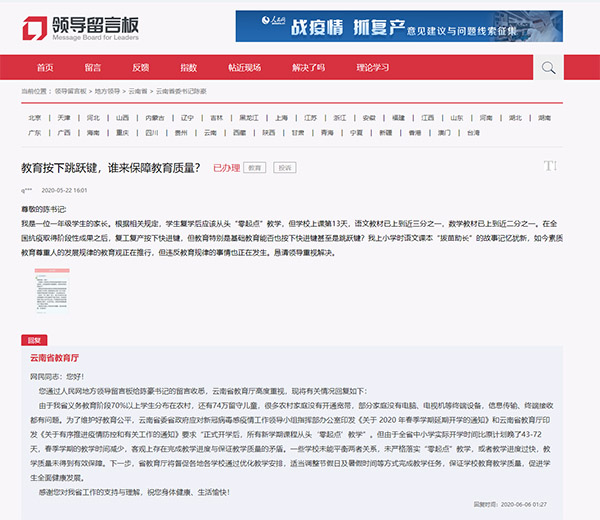Select the 重庆 region link
This screenshot has height=520, width=600.
(x=122, y=133)
